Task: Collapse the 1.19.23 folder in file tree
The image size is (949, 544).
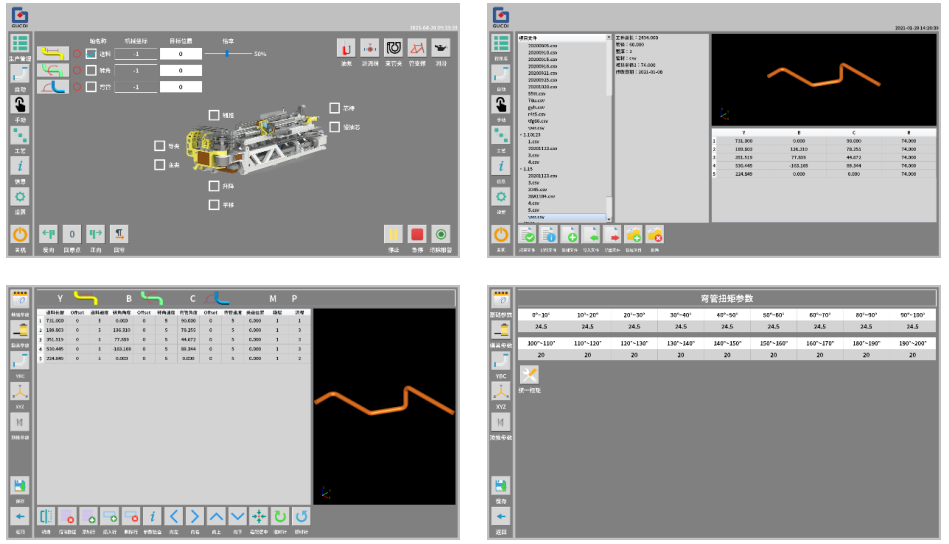Action: [521, 134]
